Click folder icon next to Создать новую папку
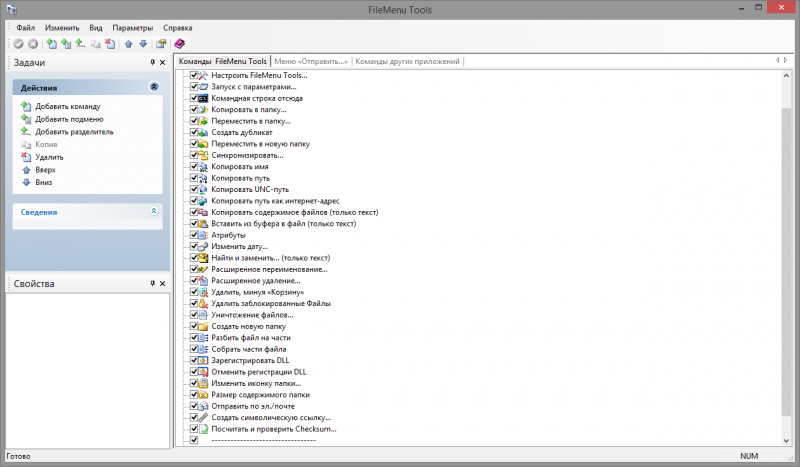 point(203,326)
